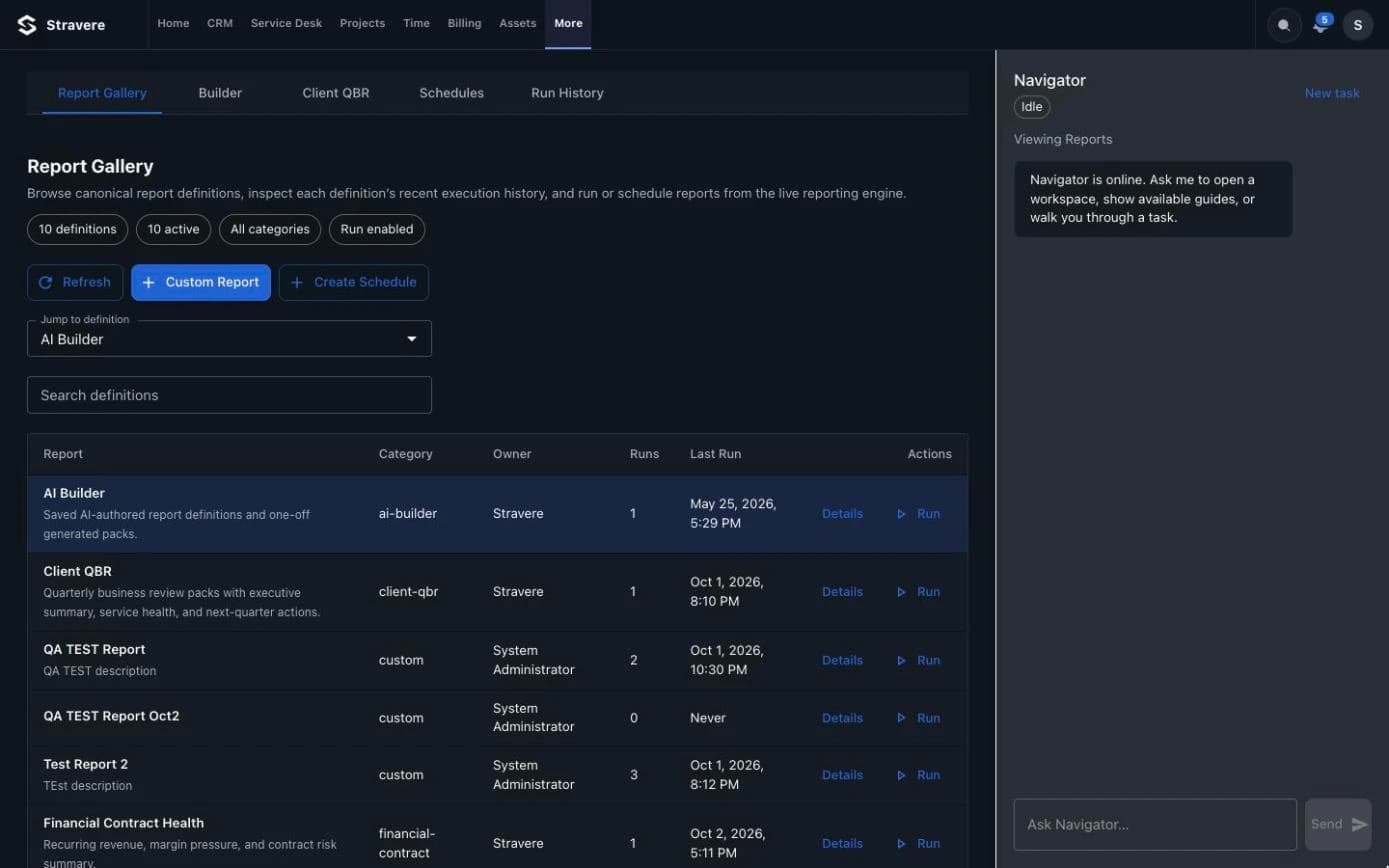Click the send arrow icon in Navigator
Screen dimensions: 1389x868
[x=1359, y=824]
